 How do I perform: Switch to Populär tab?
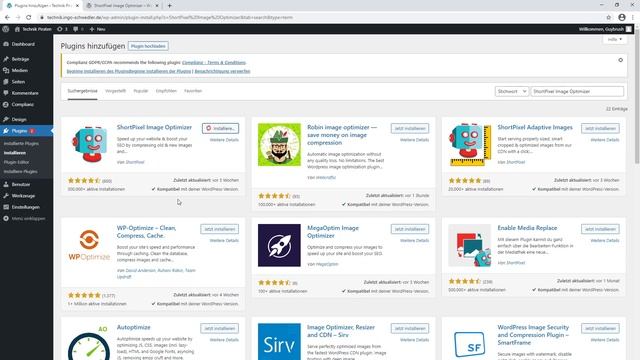tap(141, 91)
